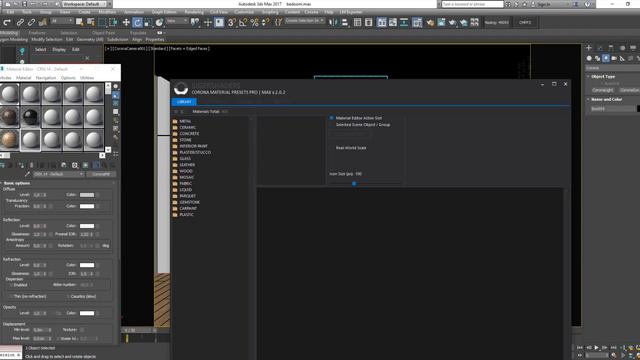Check the Caustics (slow) option
This screenshot has height=360, width=640.
pos(68,296)
